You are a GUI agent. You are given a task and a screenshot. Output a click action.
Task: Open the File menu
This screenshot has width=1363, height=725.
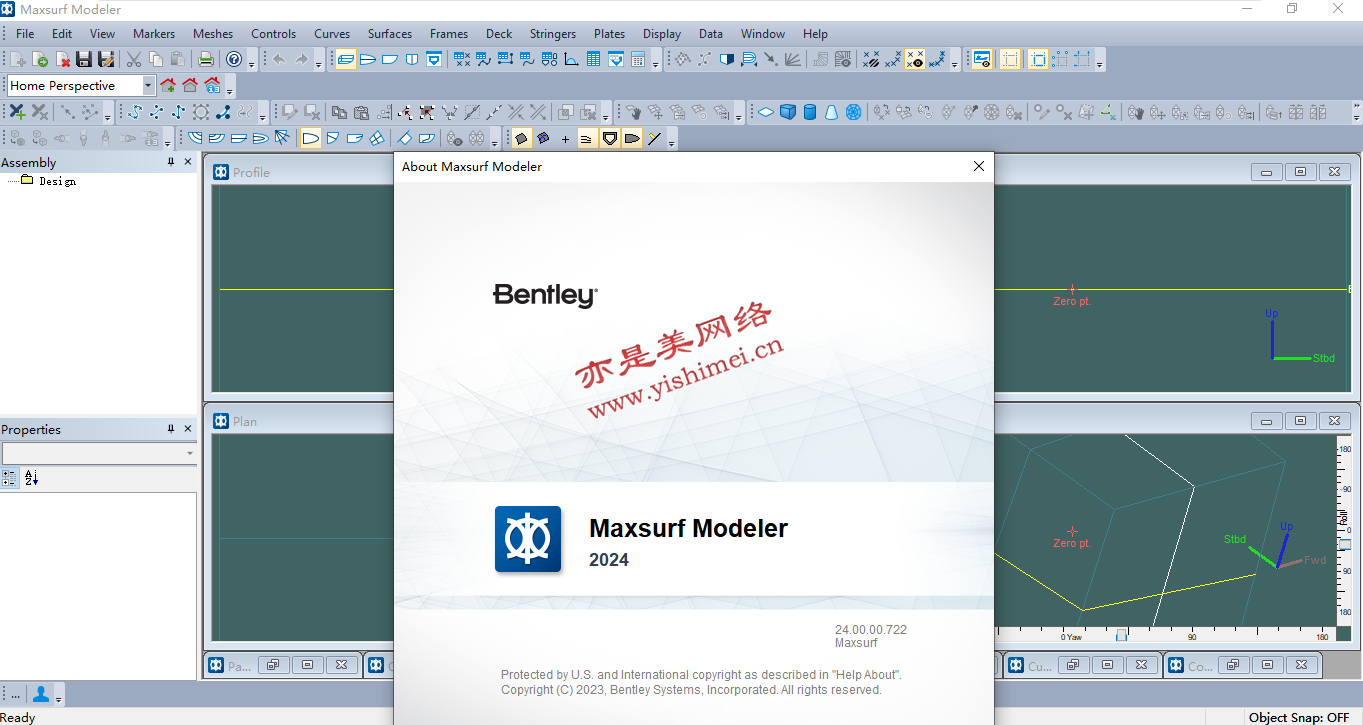(x=25, y=33)
